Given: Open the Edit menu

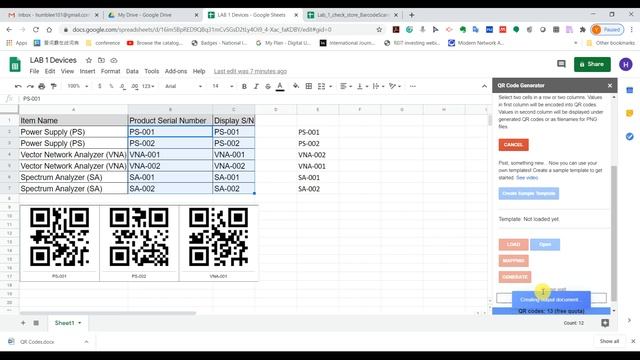Looking at the screenshot, I should [50, 71].
